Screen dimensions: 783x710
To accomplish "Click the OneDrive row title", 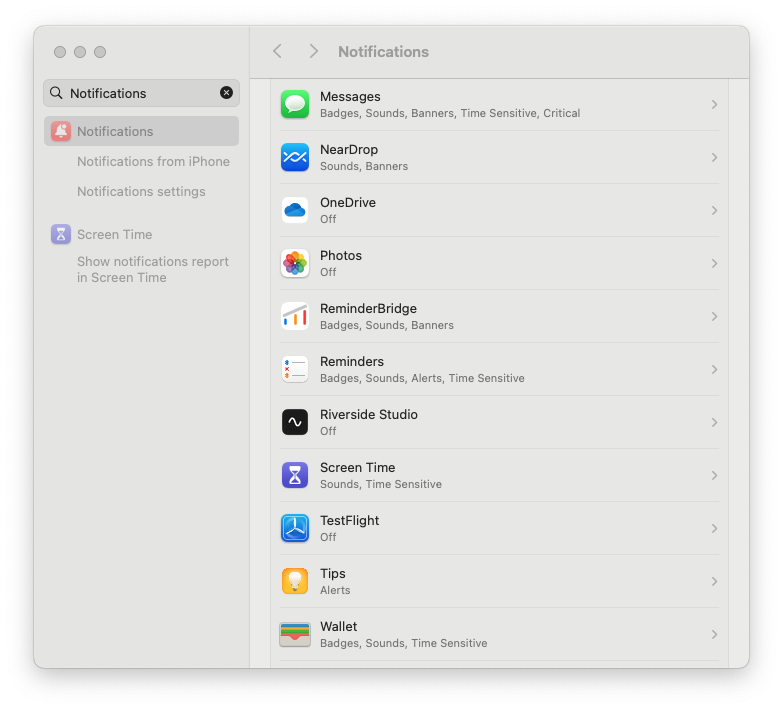I will tap(348, 202).
